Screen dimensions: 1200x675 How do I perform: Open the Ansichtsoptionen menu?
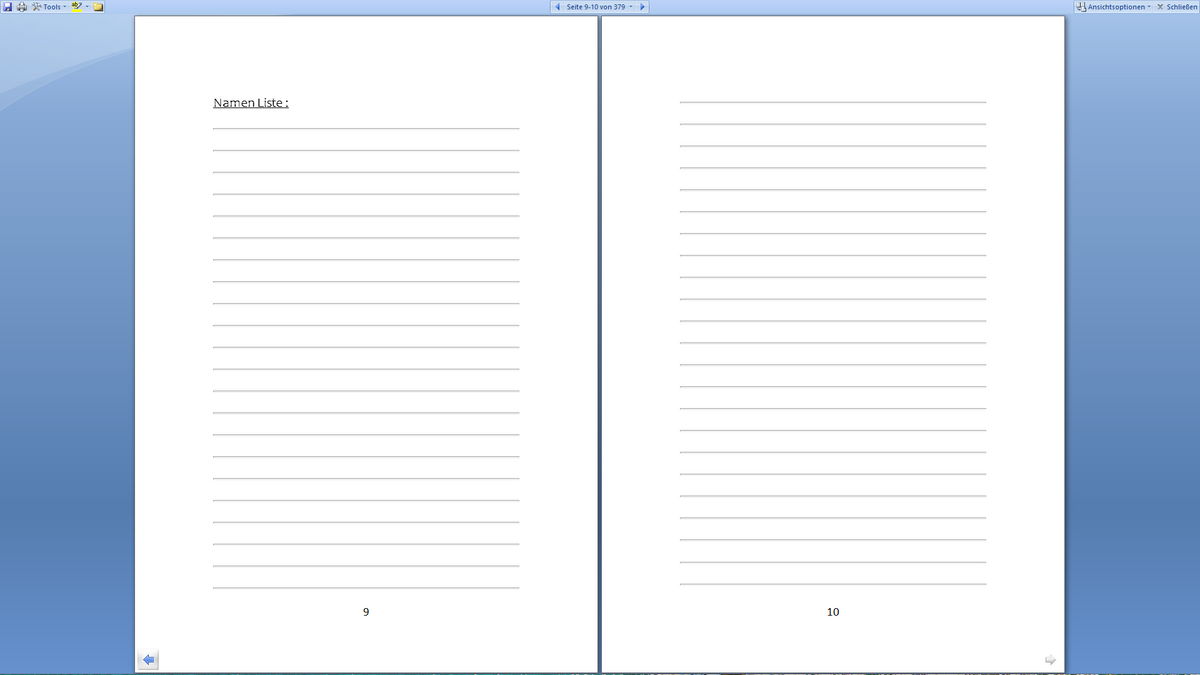[x=1113, y=6]
